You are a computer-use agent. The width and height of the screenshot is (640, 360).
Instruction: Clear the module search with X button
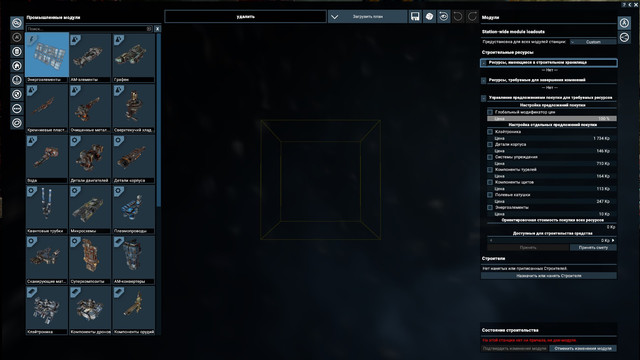158,29
